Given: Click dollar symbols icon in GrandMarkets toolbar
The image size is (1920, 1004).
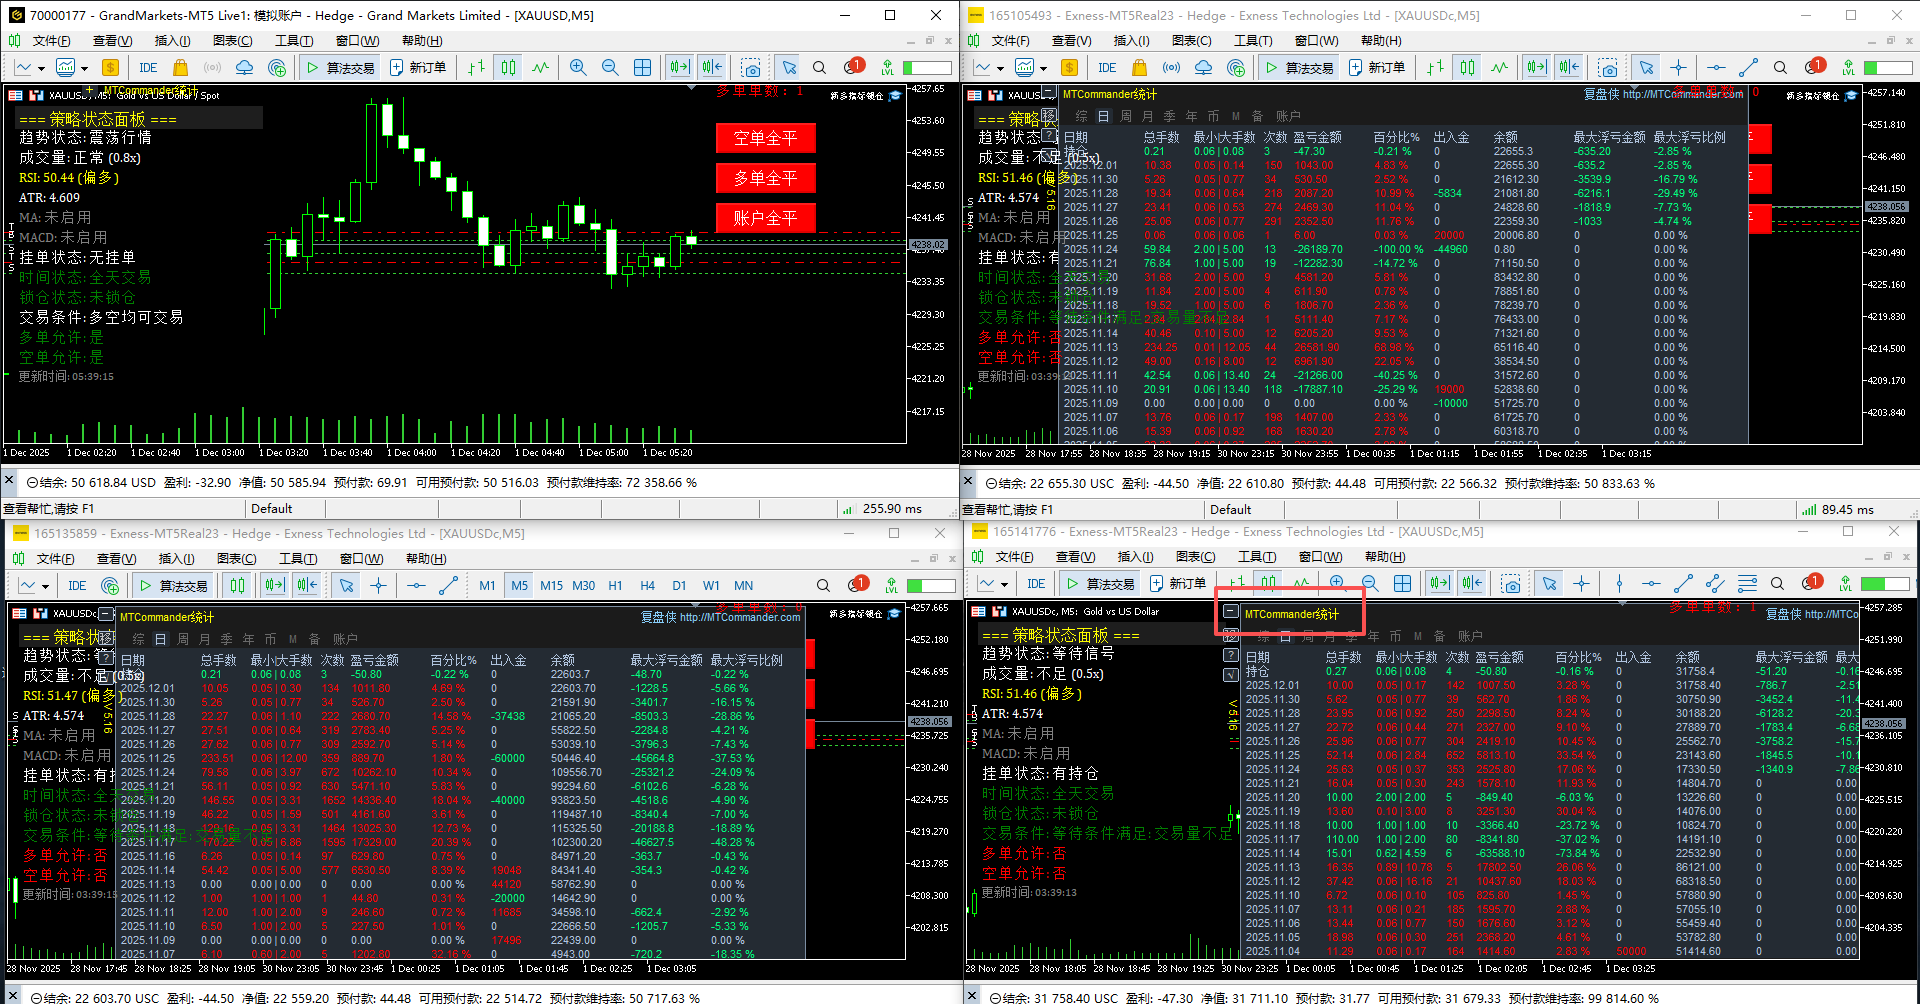Looking at the screenshot, I should click(x=110, y=67).
